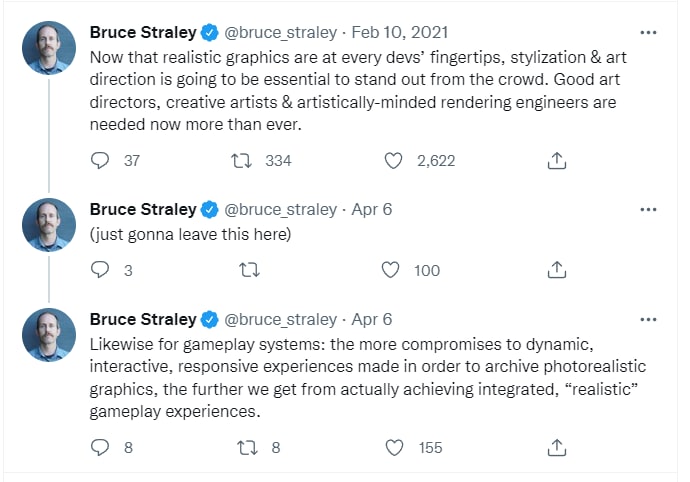The image size is (690, 482).
Task: Click Bruce Straley's avatar on the middle tweet
Action: pyautogui.click(x=48, y=224)
